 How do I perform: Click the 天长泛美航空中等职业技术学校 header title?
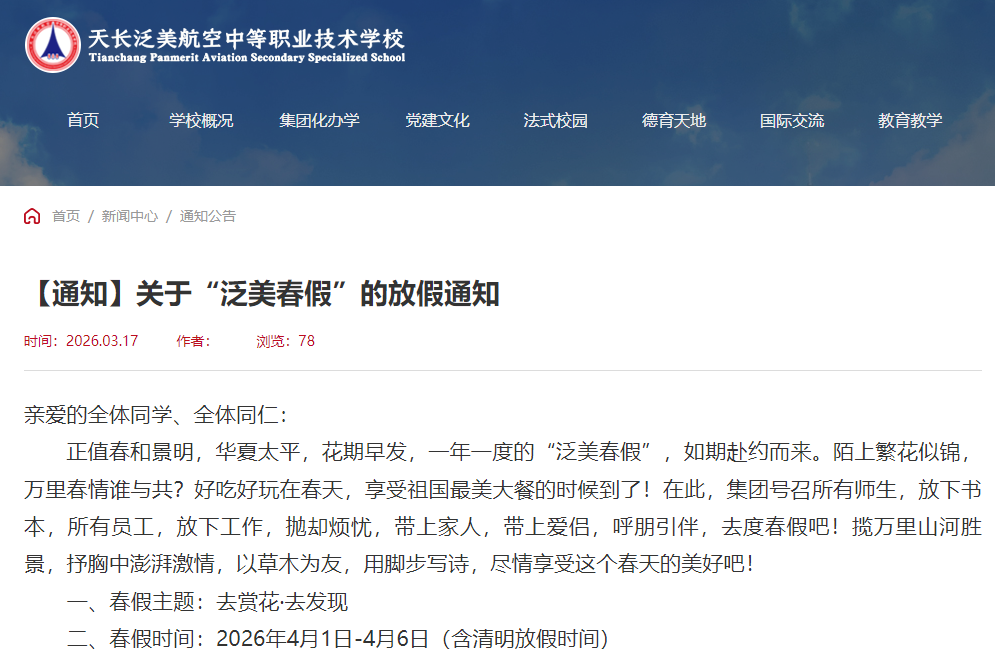[x=246, y=38]
